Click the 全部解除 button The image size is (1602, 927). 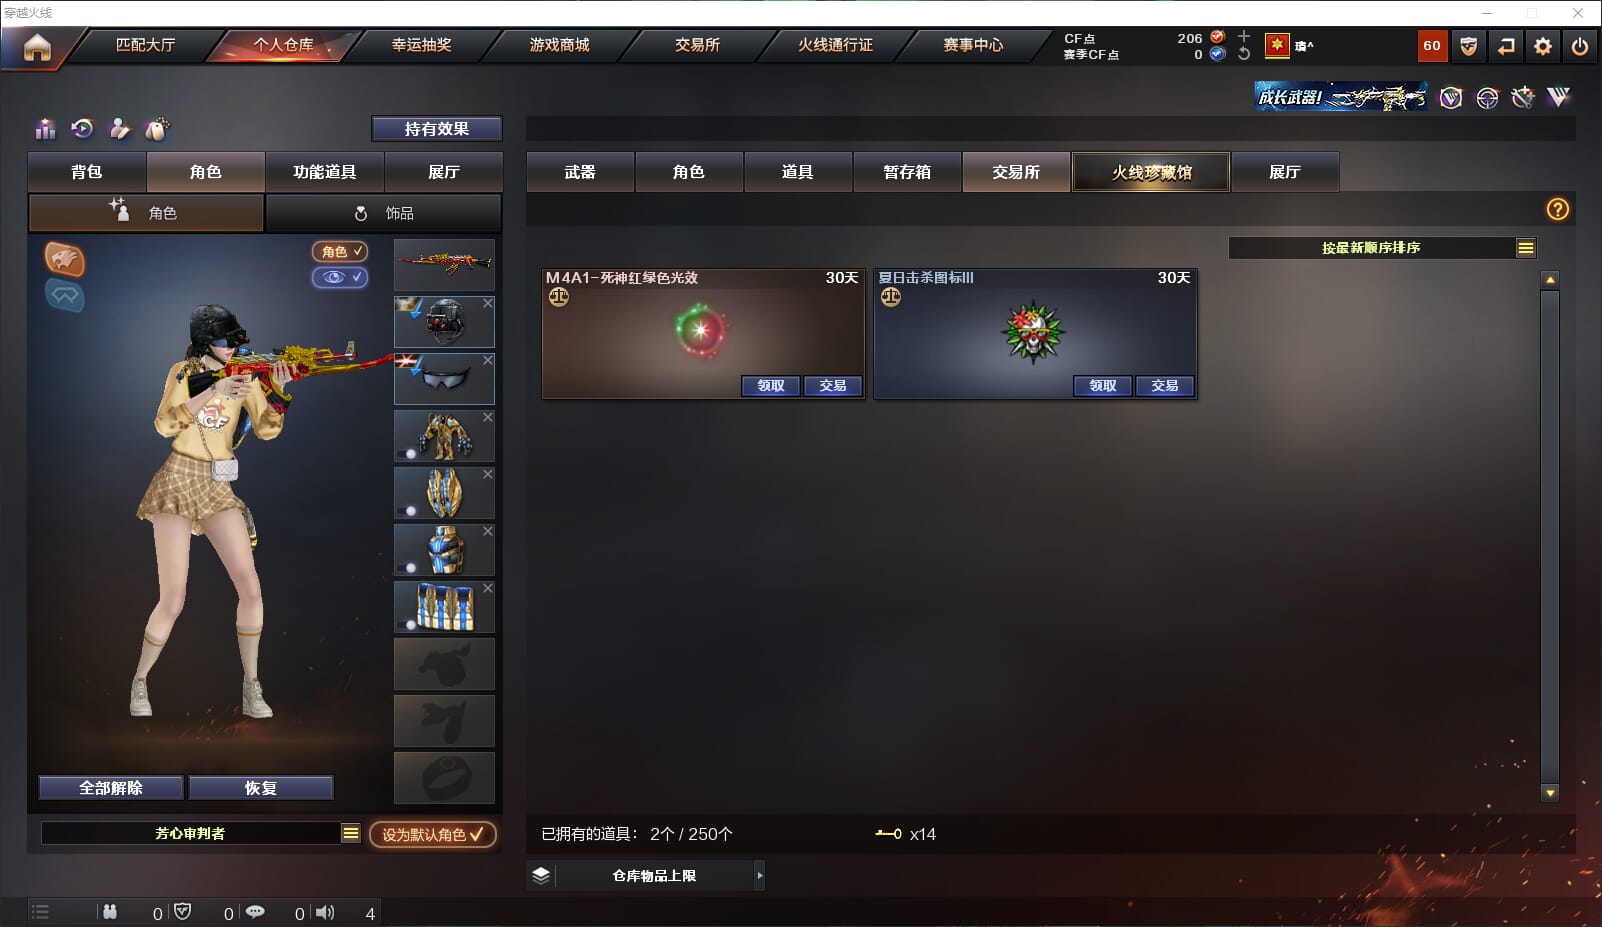(111, 788)
